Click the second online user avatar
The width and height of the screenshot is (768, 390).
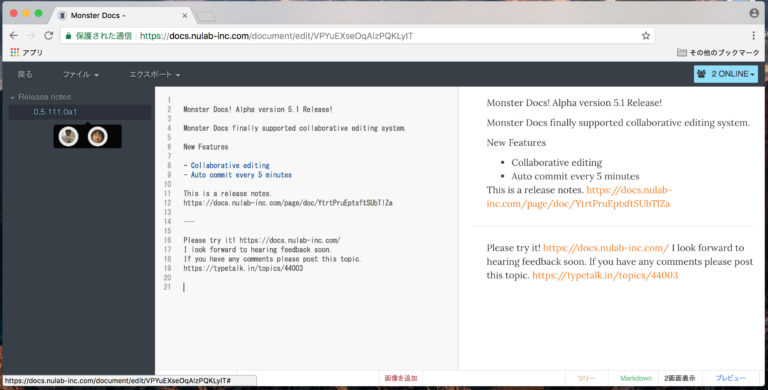click(97, 136)
